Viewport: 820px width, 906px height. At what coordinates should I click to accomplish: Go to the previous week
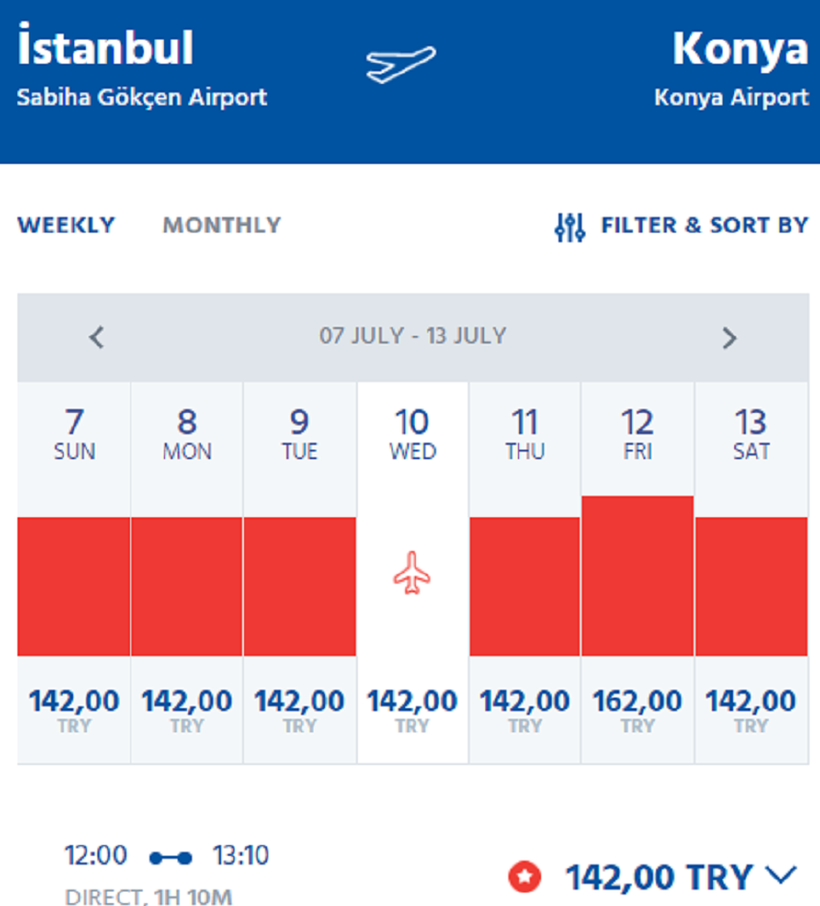click(96, 337)
